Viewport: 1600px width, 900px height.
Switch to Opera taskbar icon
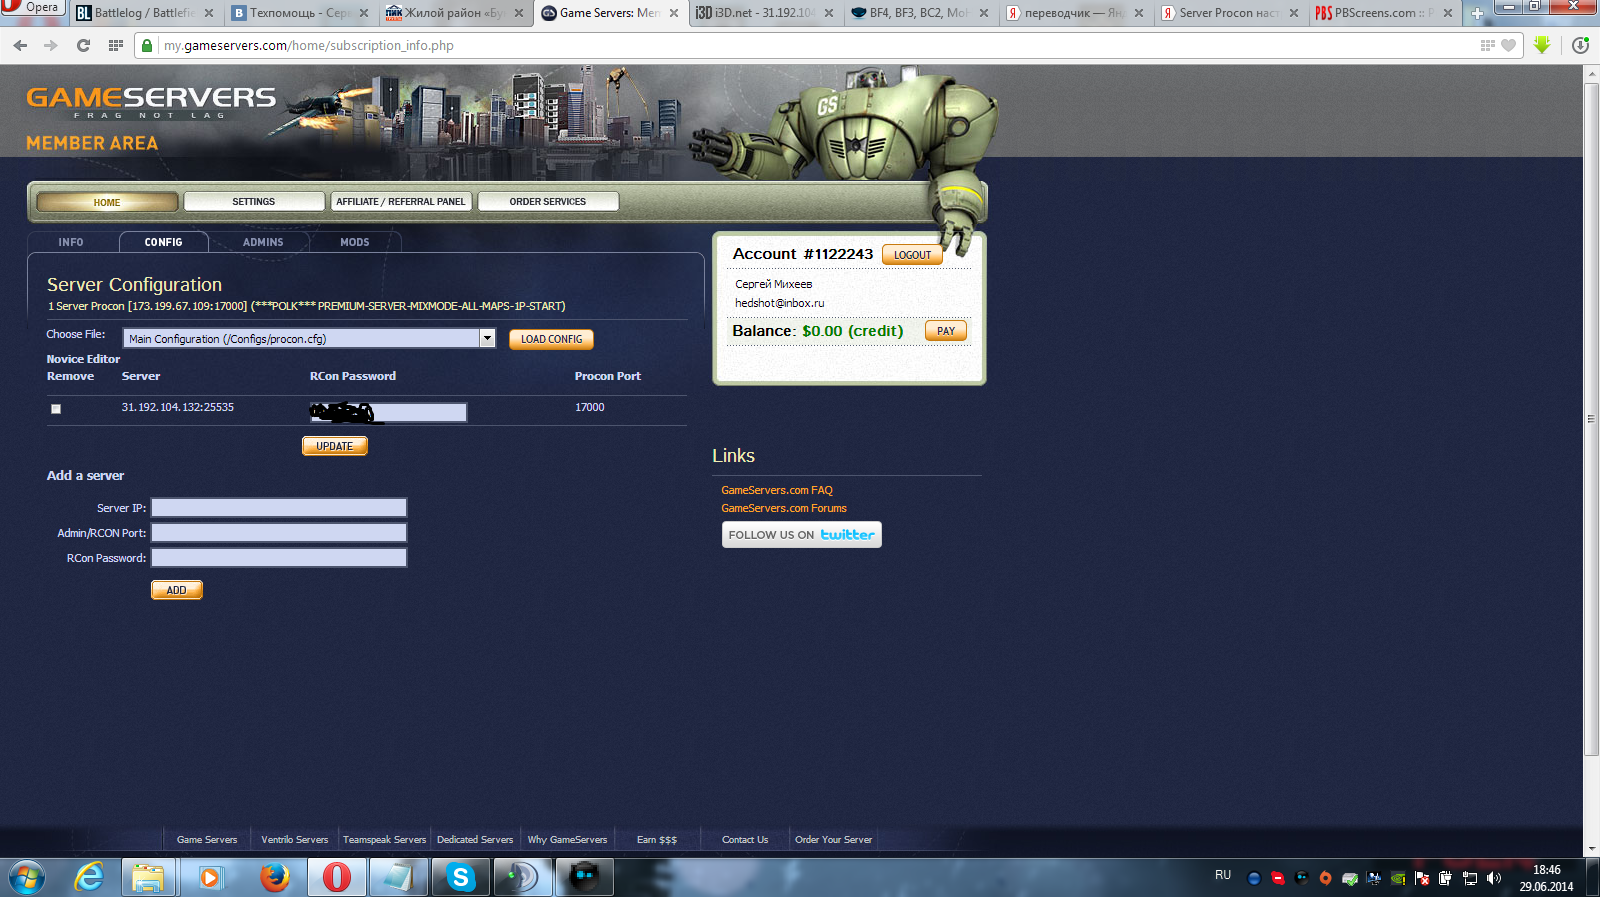[x=337, y=878]
